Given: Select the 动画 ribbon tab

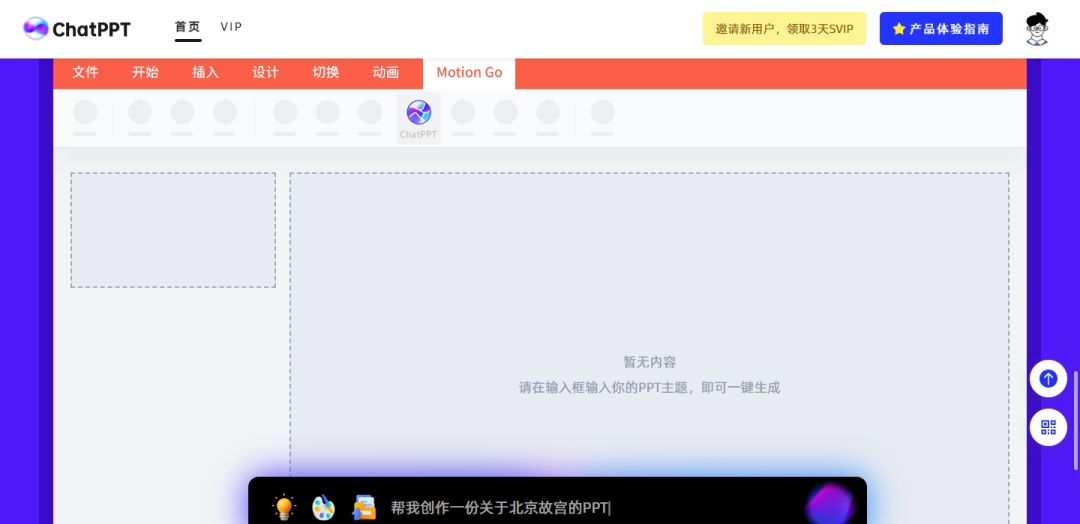Looking at the screenshot, I should coord(386,72).
